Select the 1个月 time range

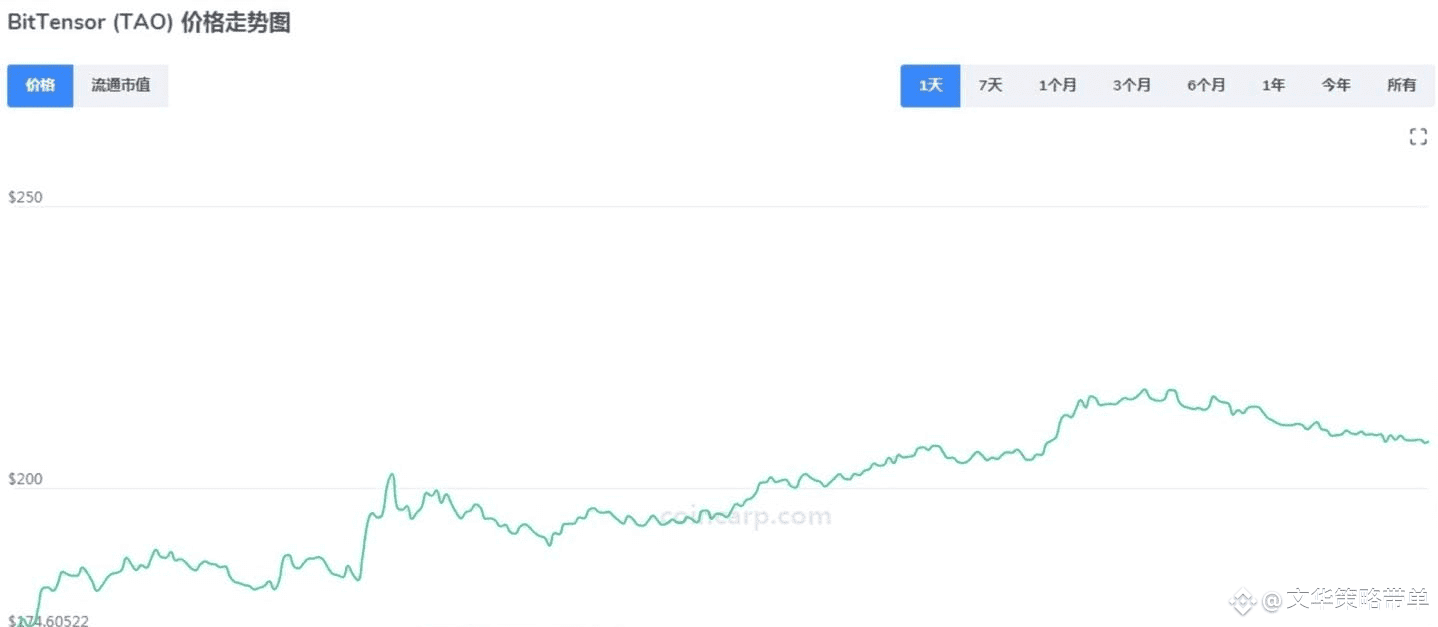tap(1057, 86)
